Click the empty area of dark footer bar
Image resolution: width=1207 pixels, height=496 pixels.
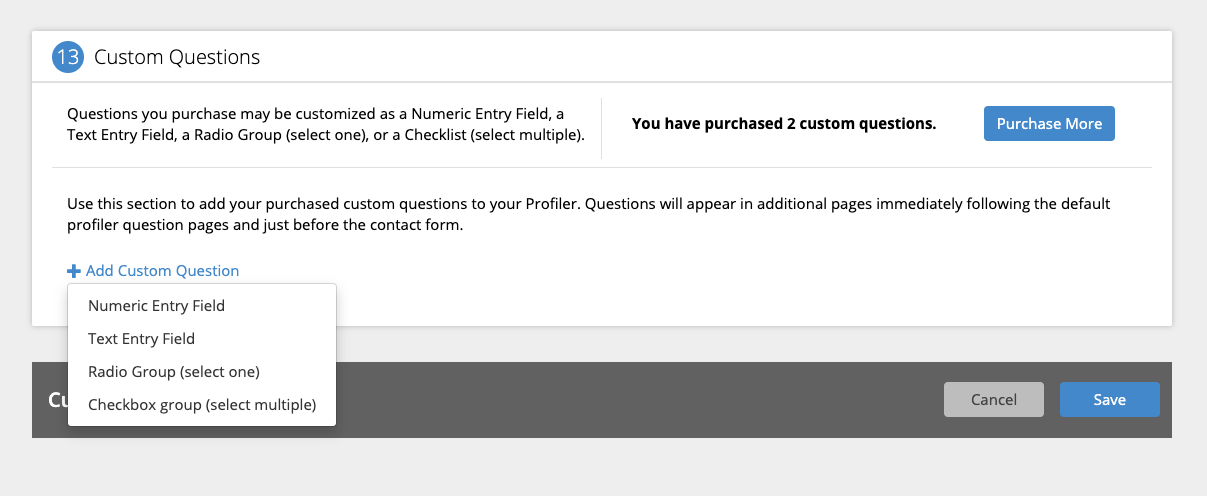click(640, 400)
